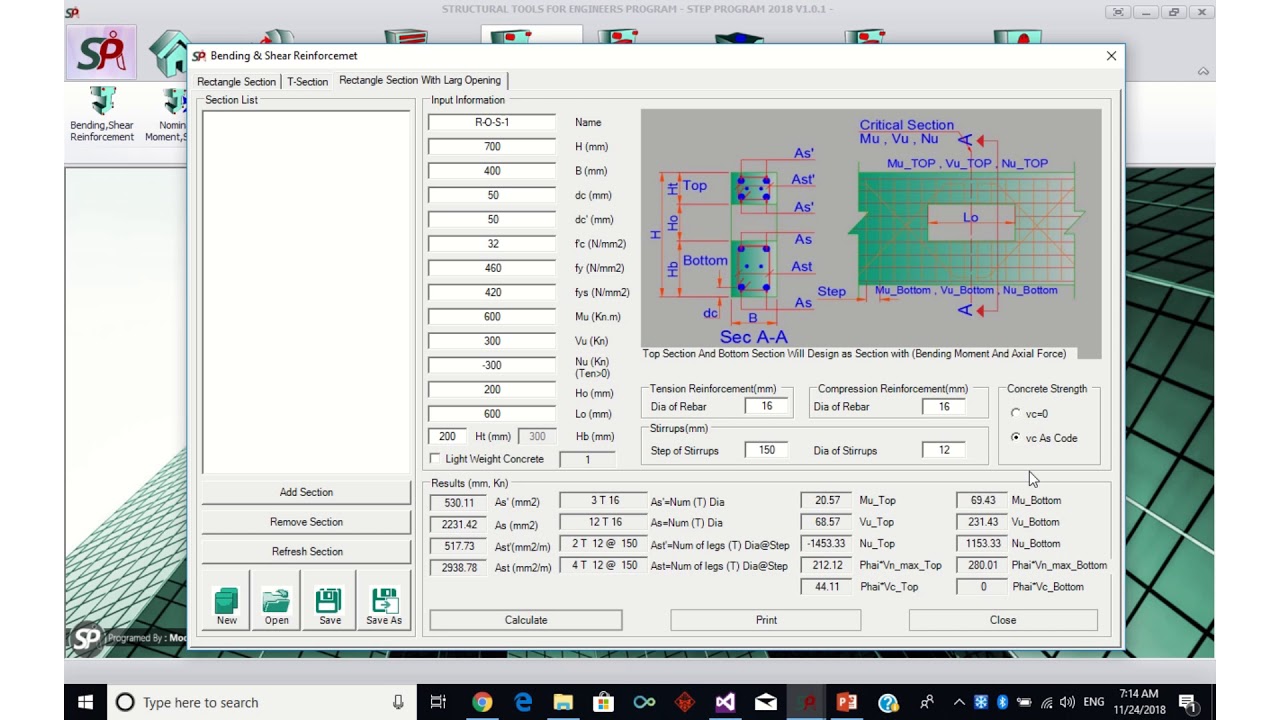Select vc As Code option

pyautogui.click(x=1016, y=438)
